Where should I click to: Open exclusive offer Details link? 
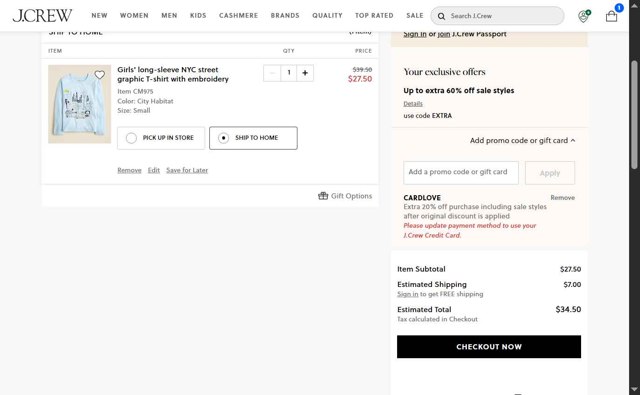[413, 104]
